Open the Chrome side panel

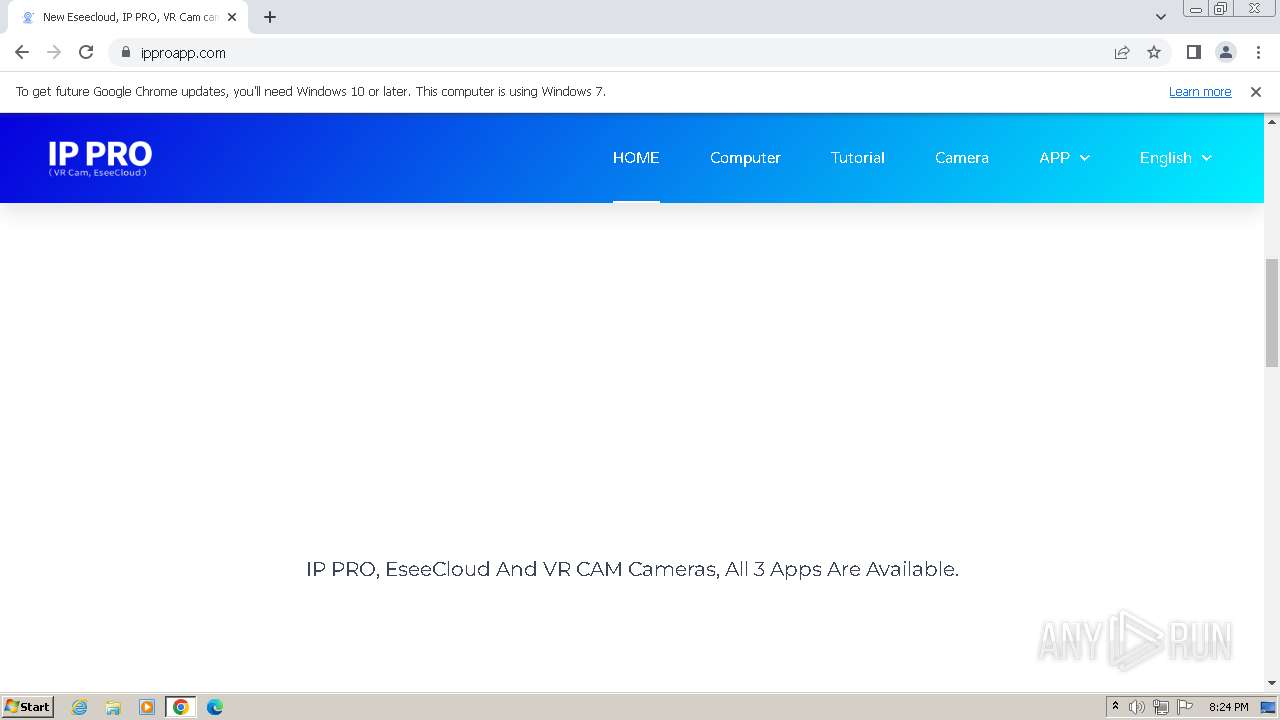click(x=1194, y=52)
